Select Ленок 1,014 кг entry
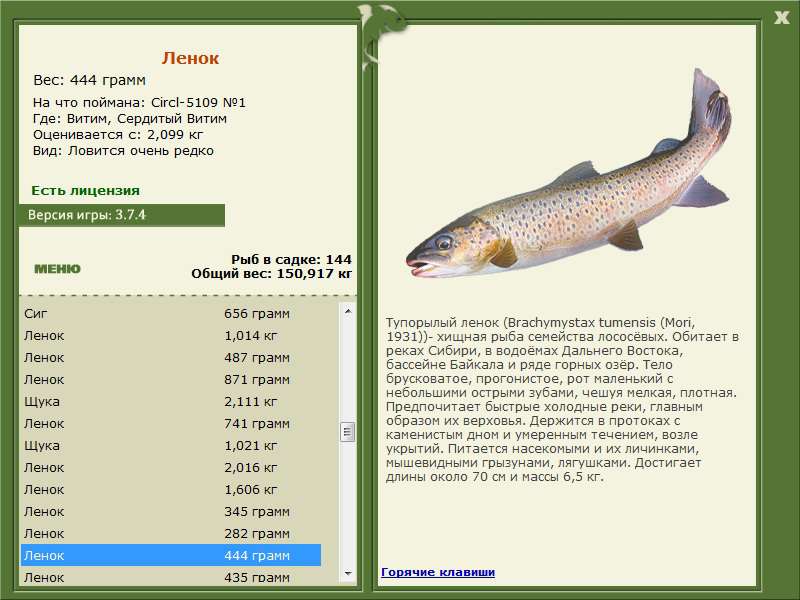 pyautogui.click(x=170, y=335)
